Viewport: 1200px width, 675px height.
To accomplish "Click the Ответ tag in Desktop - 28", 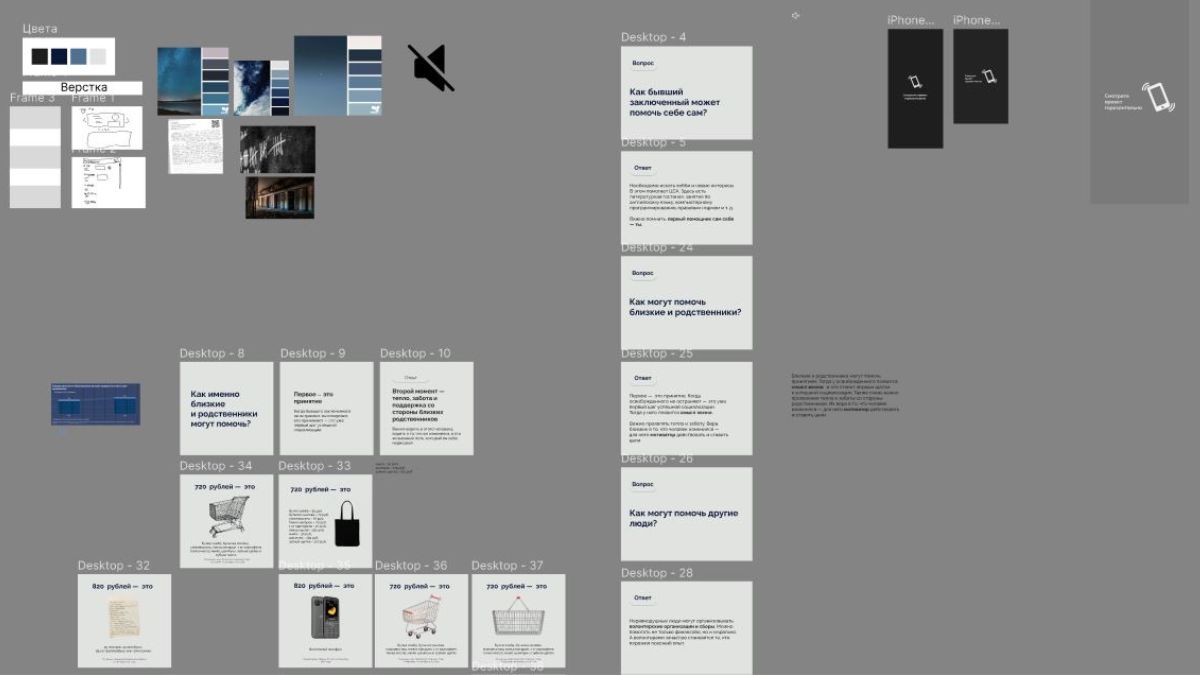I will tap(643, 598).
